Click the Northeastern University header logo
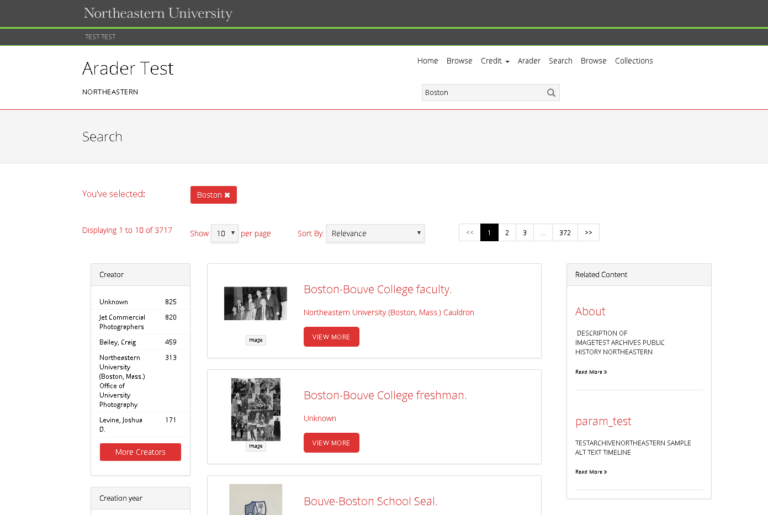This screenshot has height=515, width=768. [x=157, y=14]
